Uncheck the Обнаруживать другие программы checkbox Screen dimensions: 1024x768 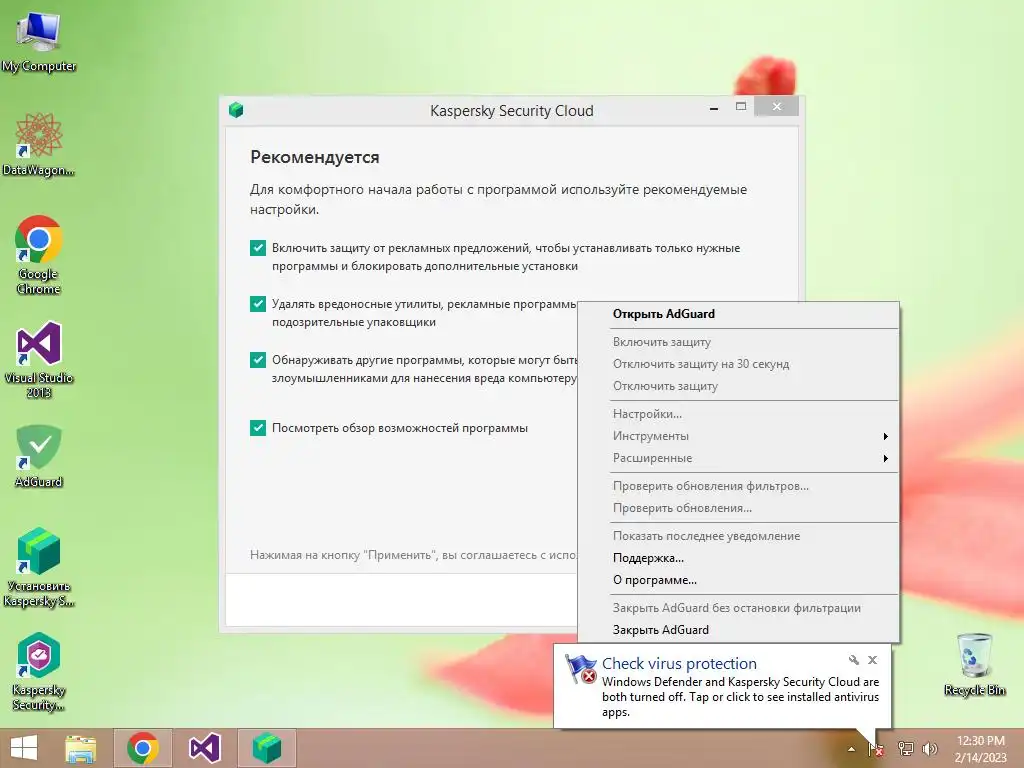pos(258,360)
